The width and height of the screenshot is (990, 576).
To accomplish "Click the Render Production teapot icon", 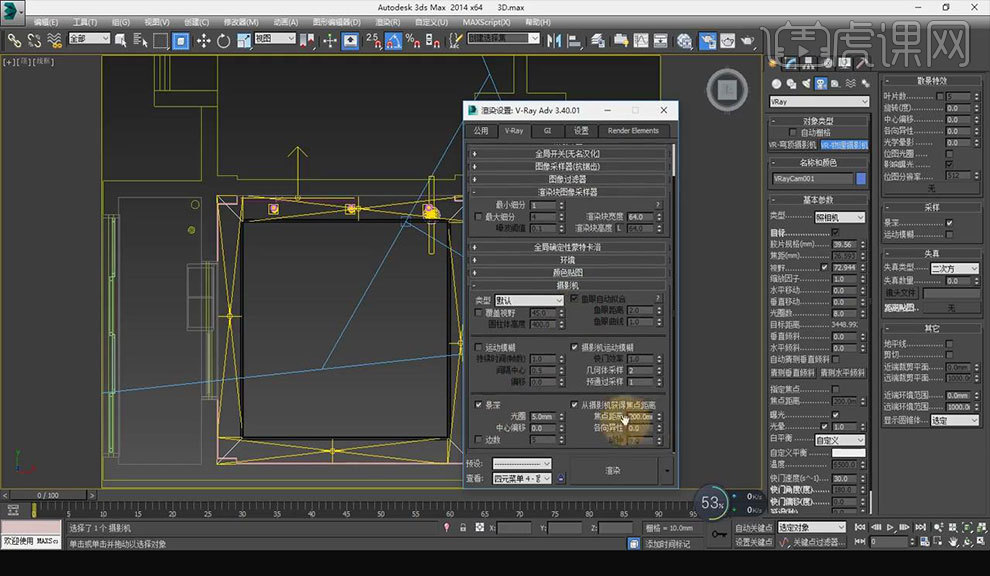I will pyautogui.click(x=748, y=41).
